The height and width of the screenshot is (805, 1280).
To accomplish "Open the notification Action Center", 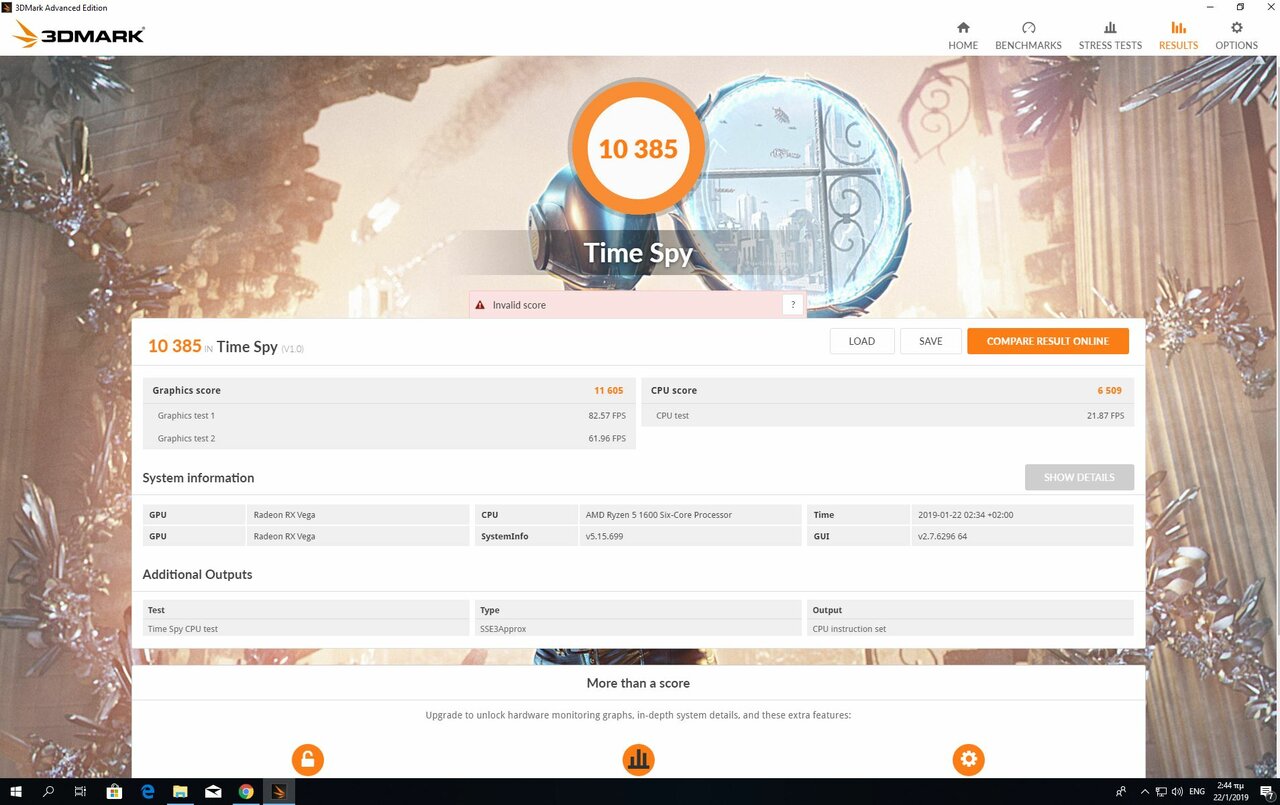I will [1266, 791].
